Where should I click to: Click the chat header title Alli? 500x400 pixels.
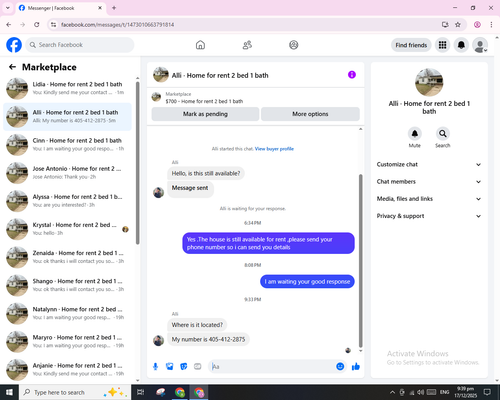[x=220, y=75]
